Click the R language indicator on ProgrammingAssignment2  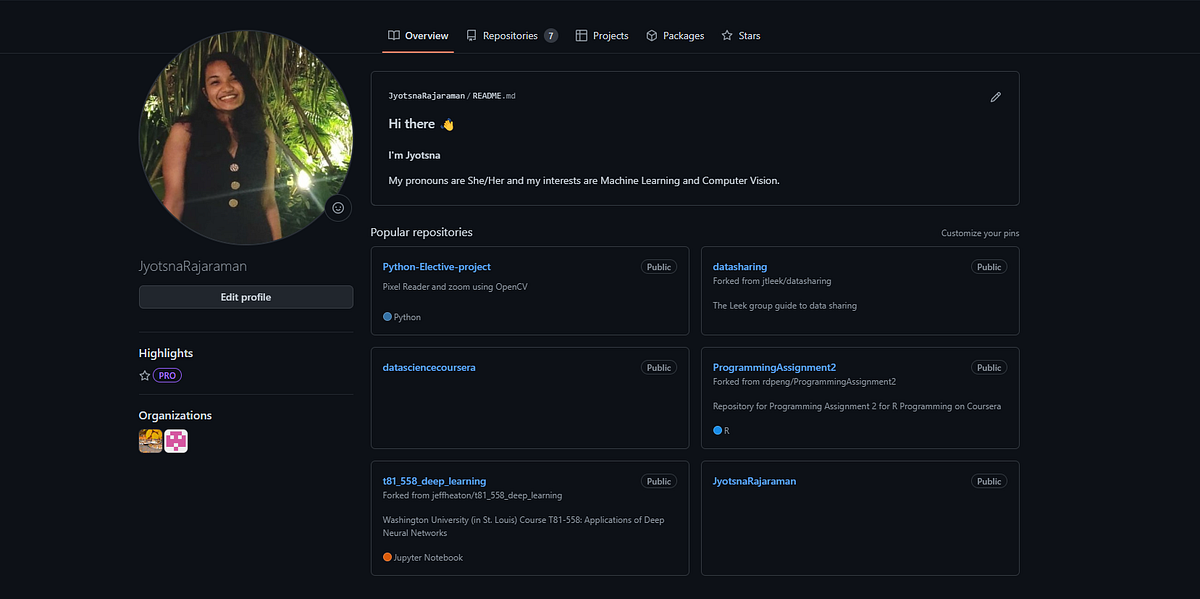(717, 430)
